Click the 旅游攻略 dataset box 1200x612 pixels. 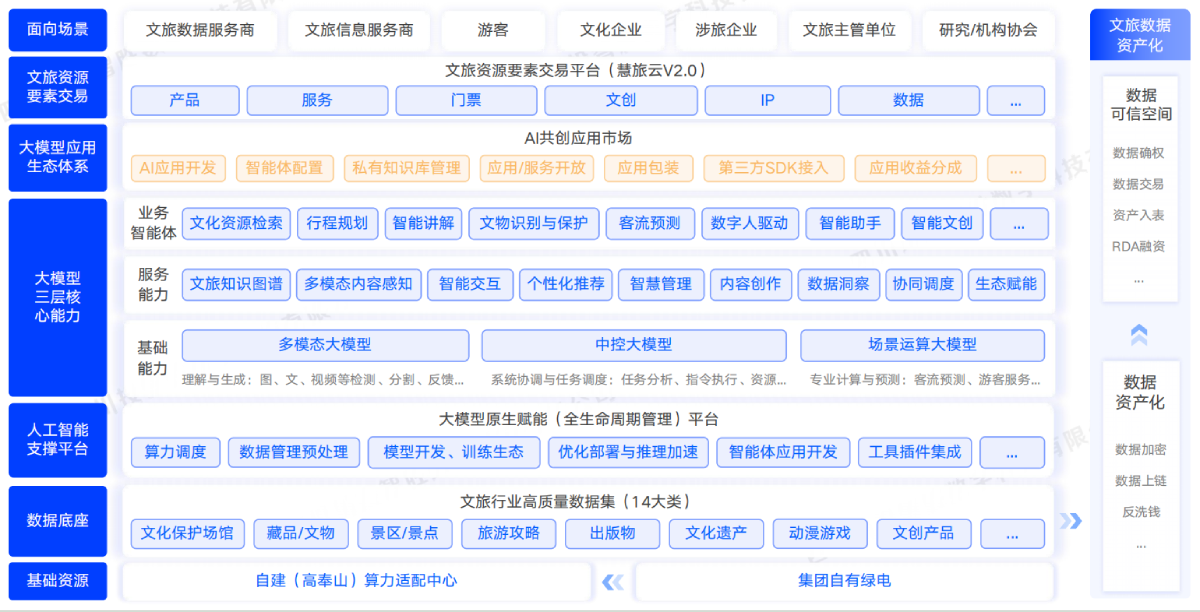508,533
